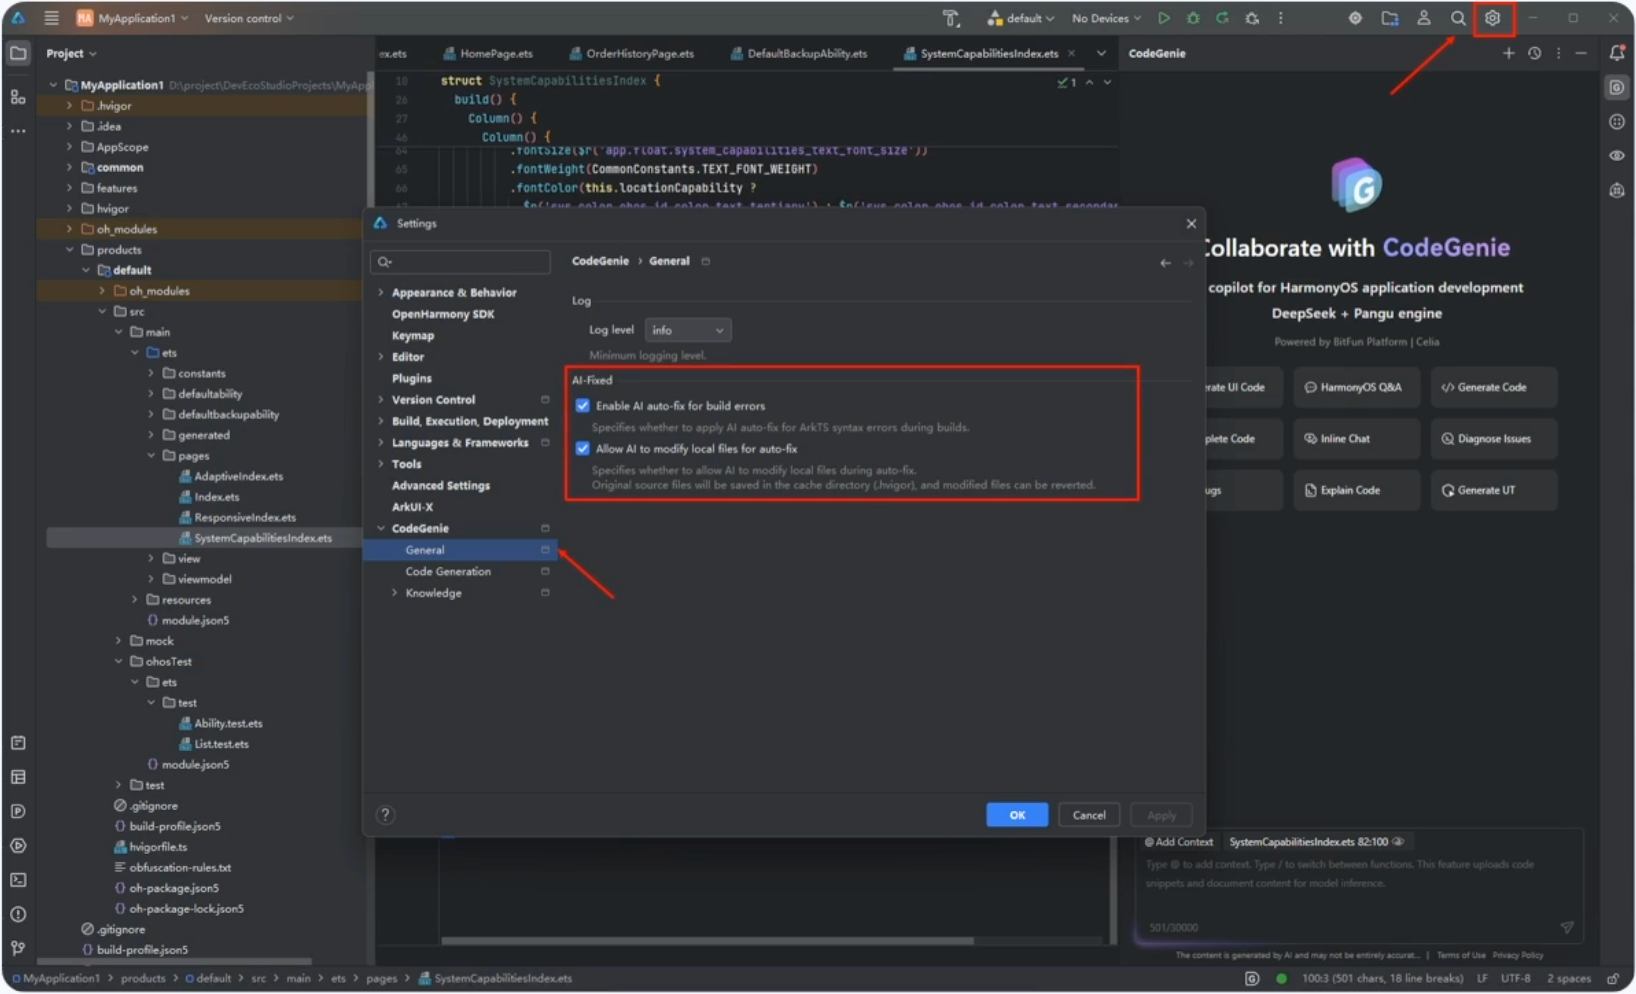1636x994 pixels.
Task: Open the Problems tool window icon
Action: (18, 914)
